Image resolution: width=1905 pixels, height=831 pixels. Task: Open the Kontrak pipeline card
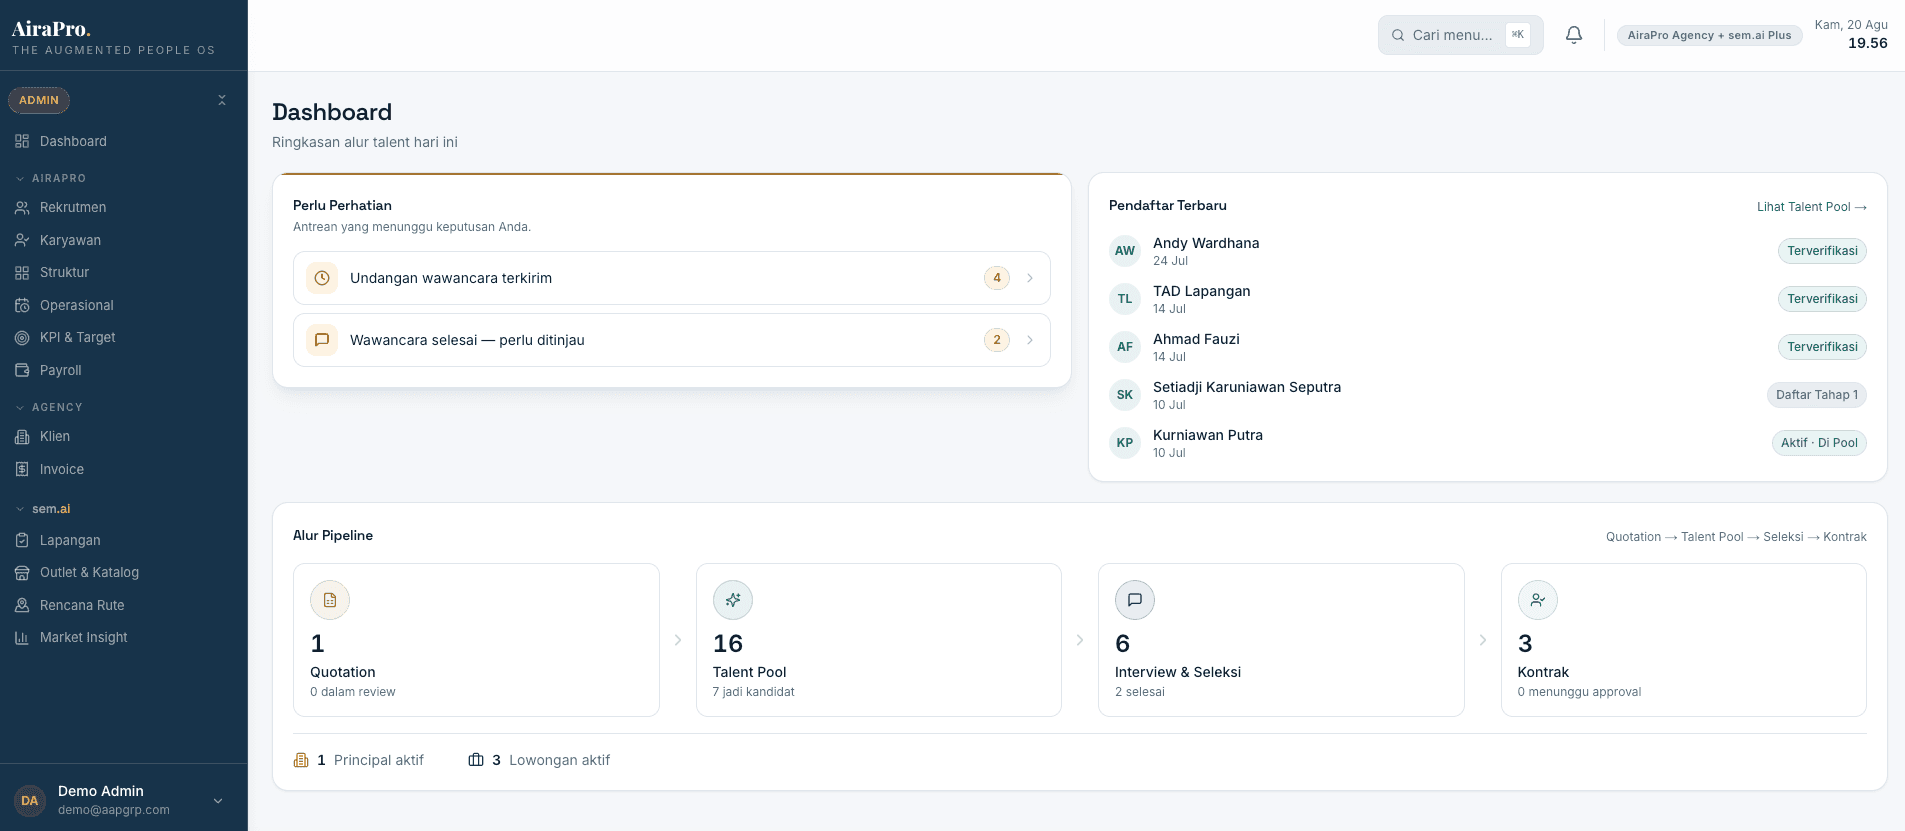pyautogui.click(x=1684, y=640)
